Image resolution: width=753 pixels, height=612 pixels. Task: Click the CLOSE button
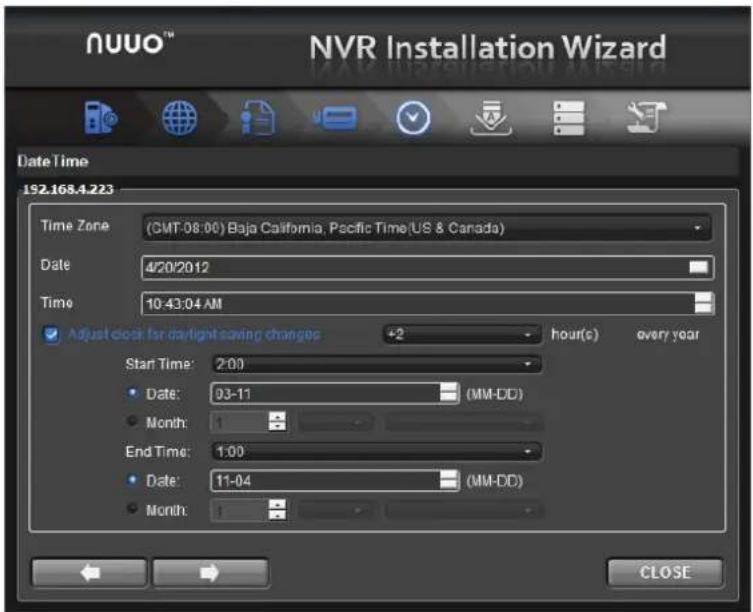[x=665, y=572]
